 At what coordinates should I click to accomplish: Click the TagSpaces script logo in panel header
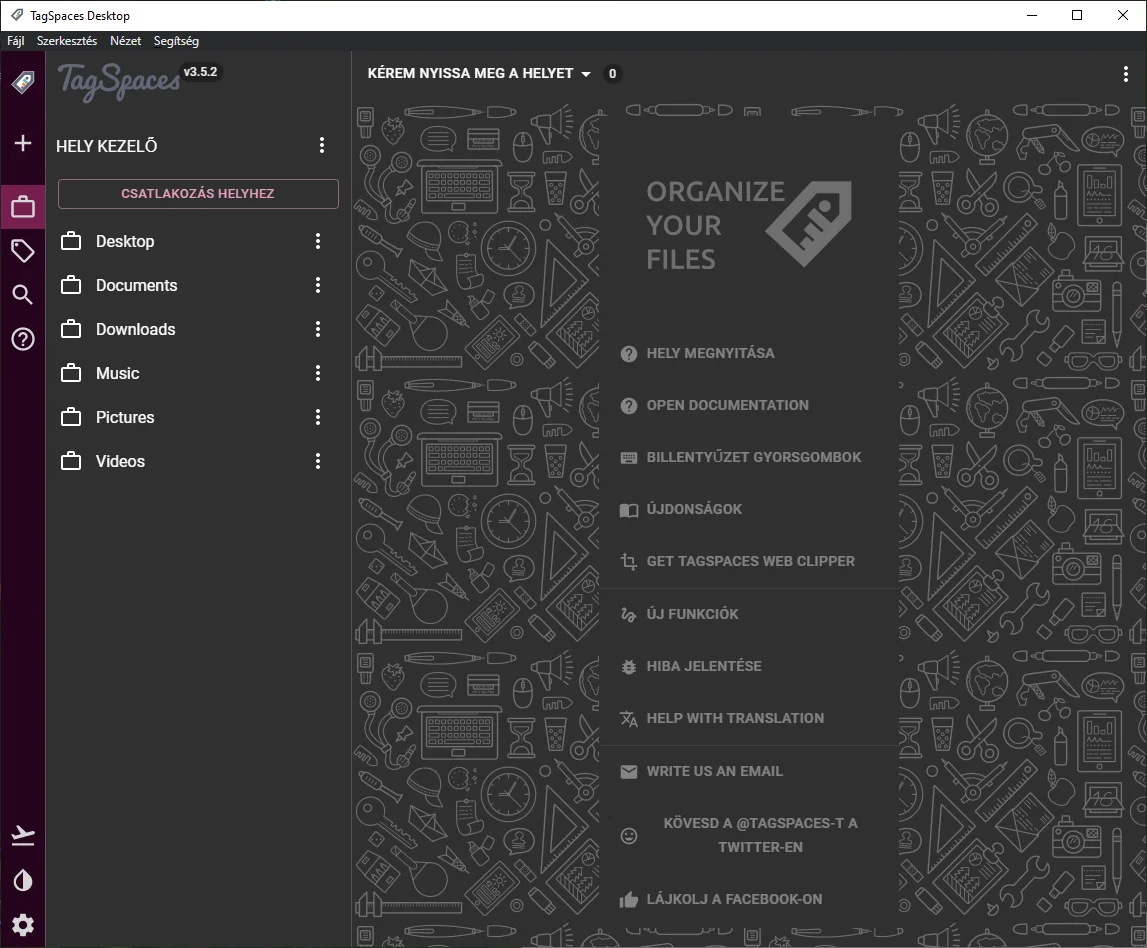tap(119, 81)
